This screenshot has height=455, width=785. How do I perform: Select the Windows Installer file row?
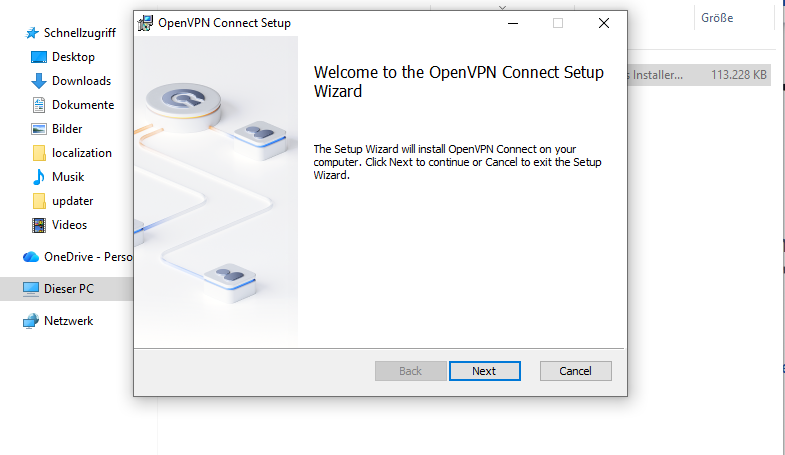point(700,74)
